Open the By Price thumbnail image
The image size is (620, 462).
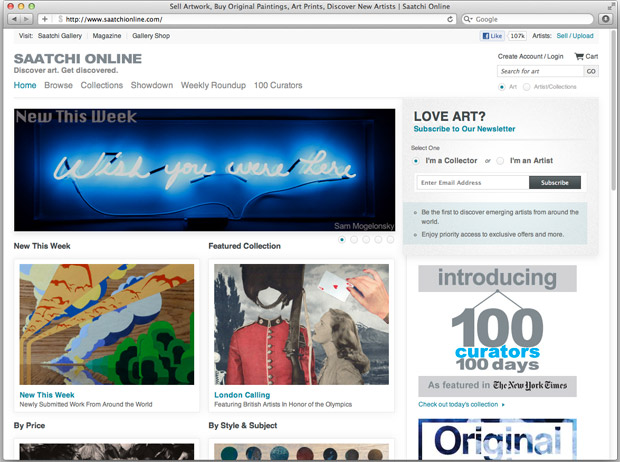point(107,452)
